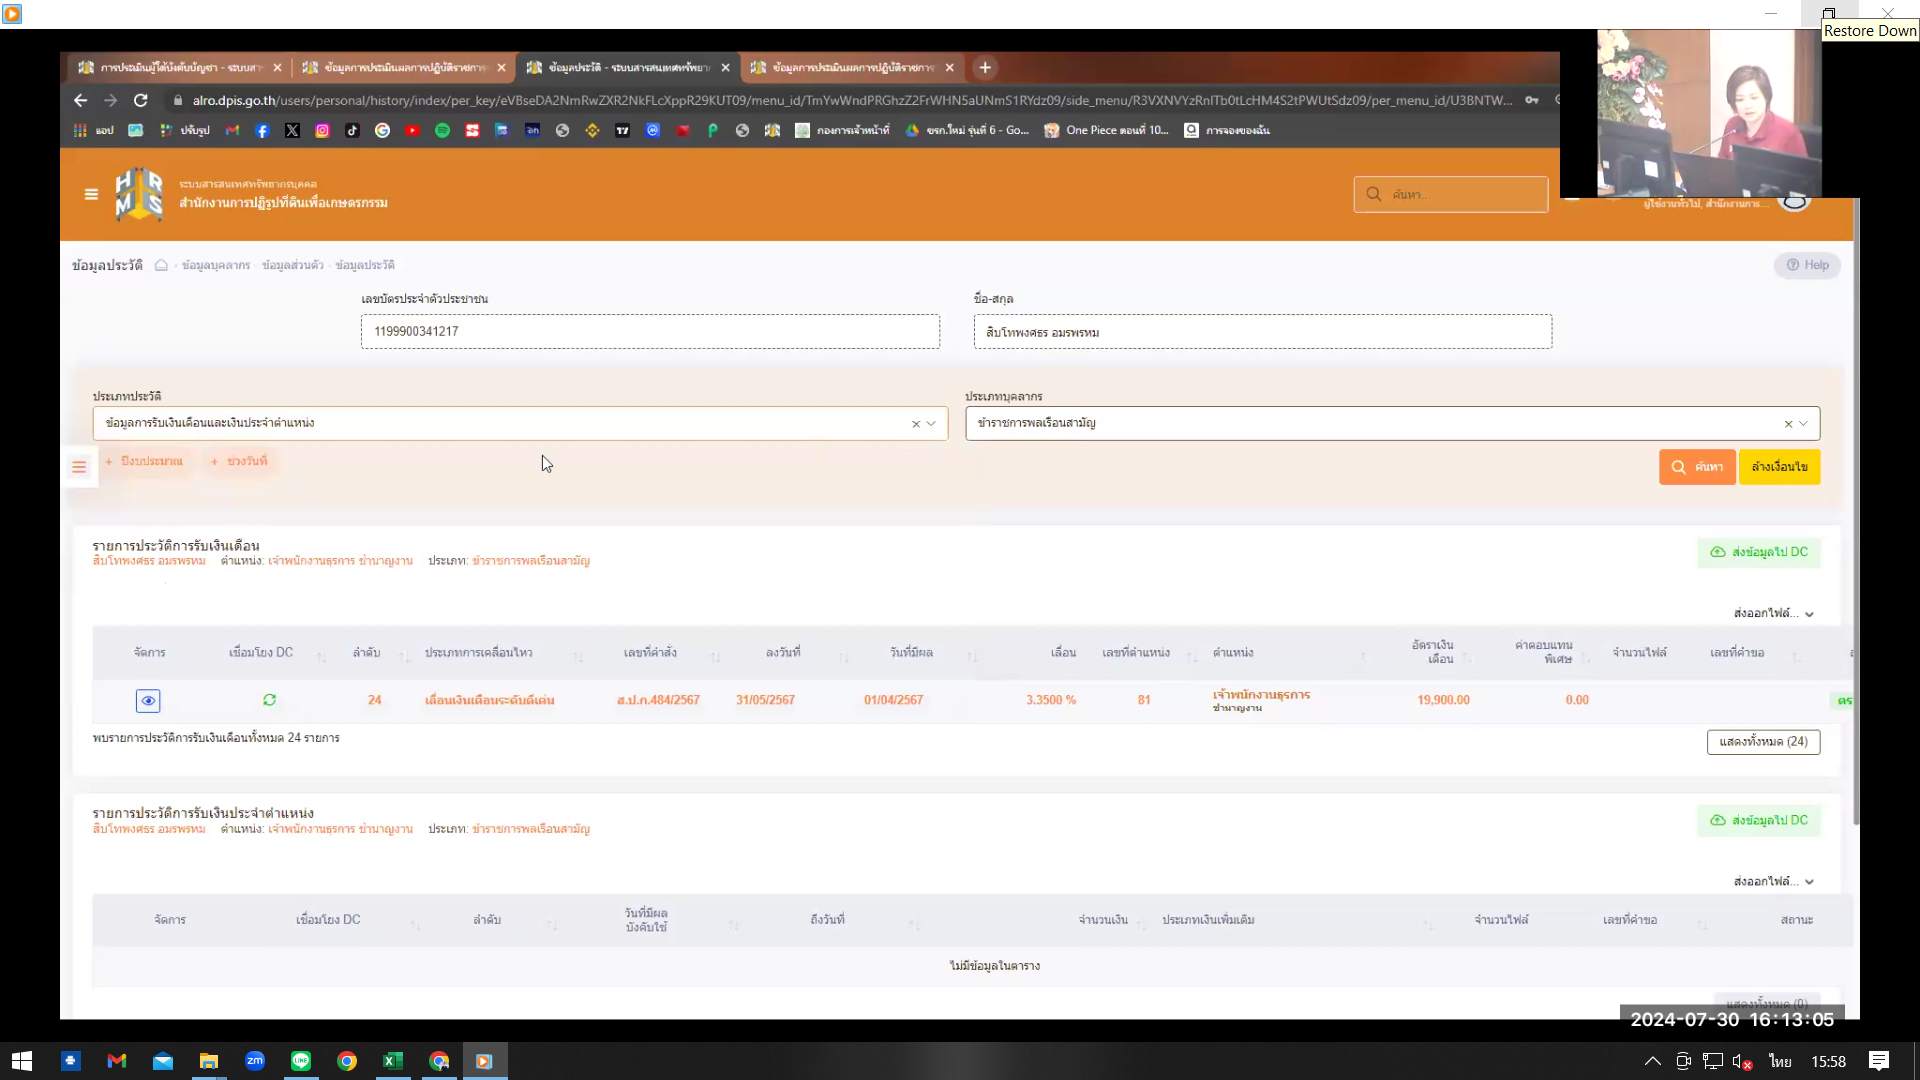Open the notification center in the taskbar
The width and height of the screenshot is (1920, 1080).
(x=1879, y=1061)
